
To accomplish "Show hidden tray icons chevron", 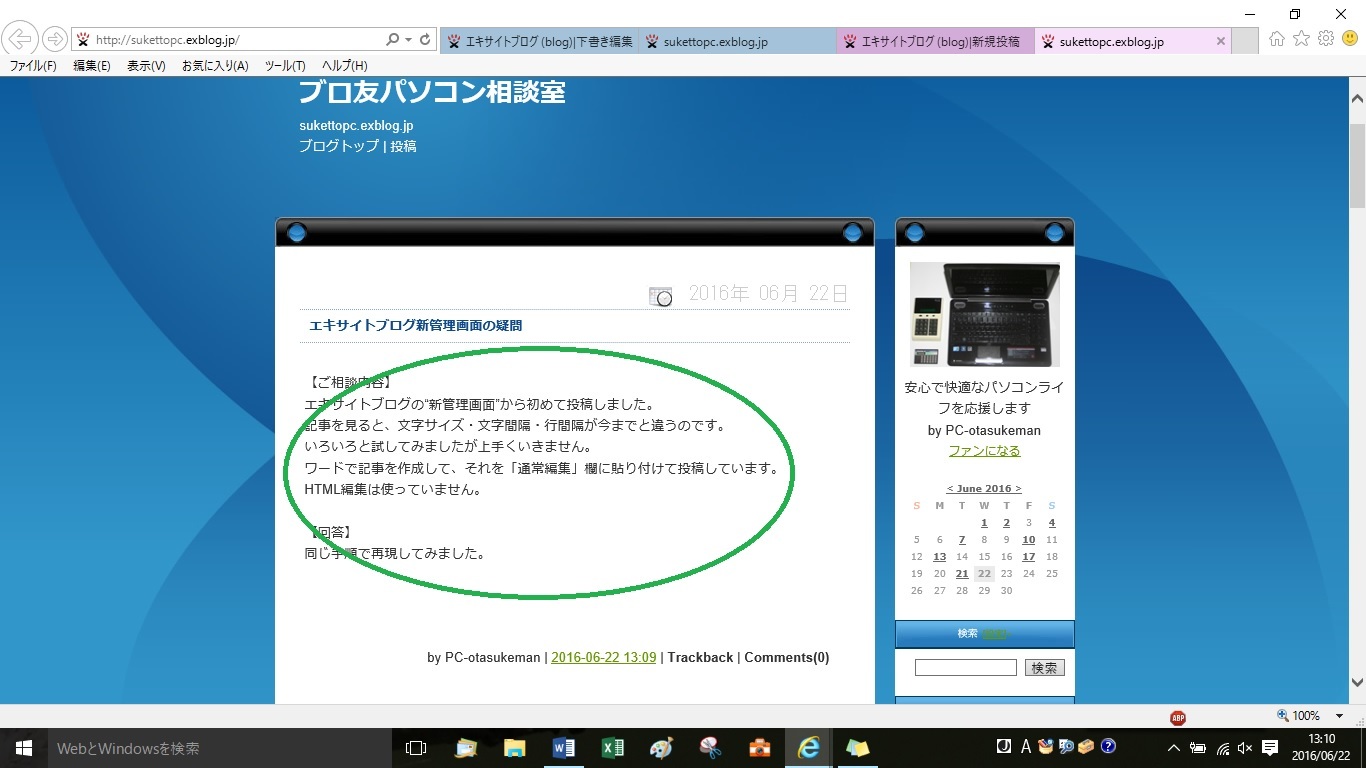I will pos(1174,748).
